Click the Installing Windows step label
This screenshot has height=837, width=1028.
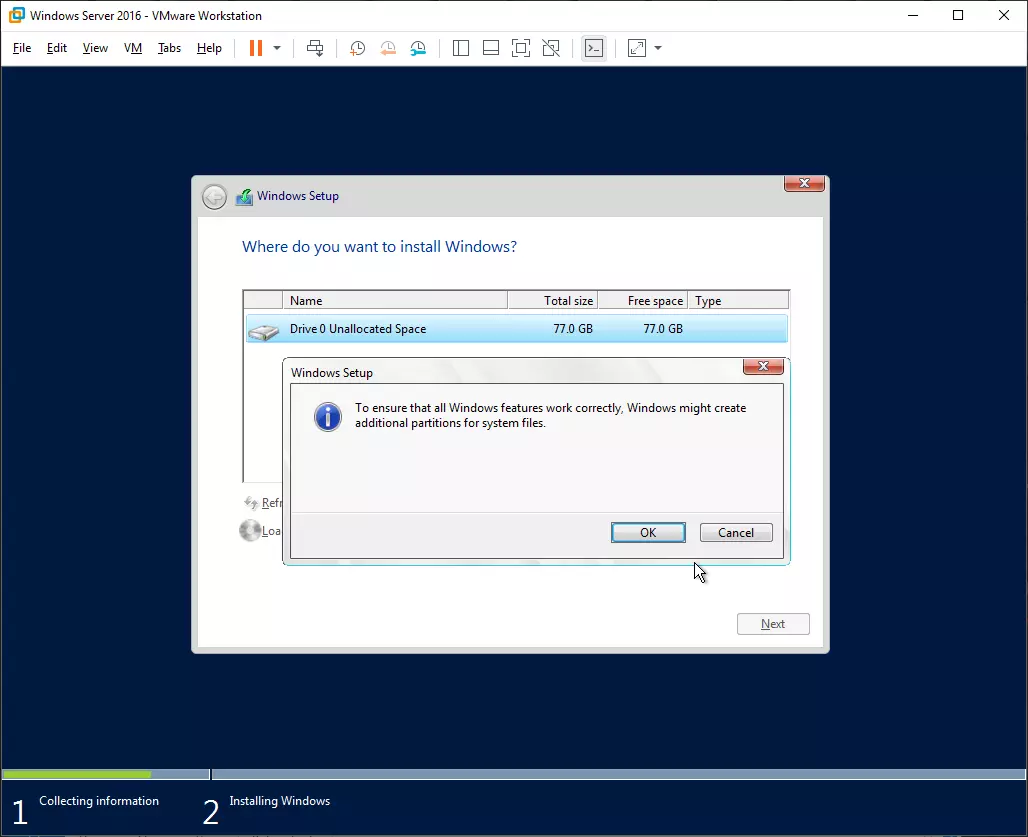(280, 801)
